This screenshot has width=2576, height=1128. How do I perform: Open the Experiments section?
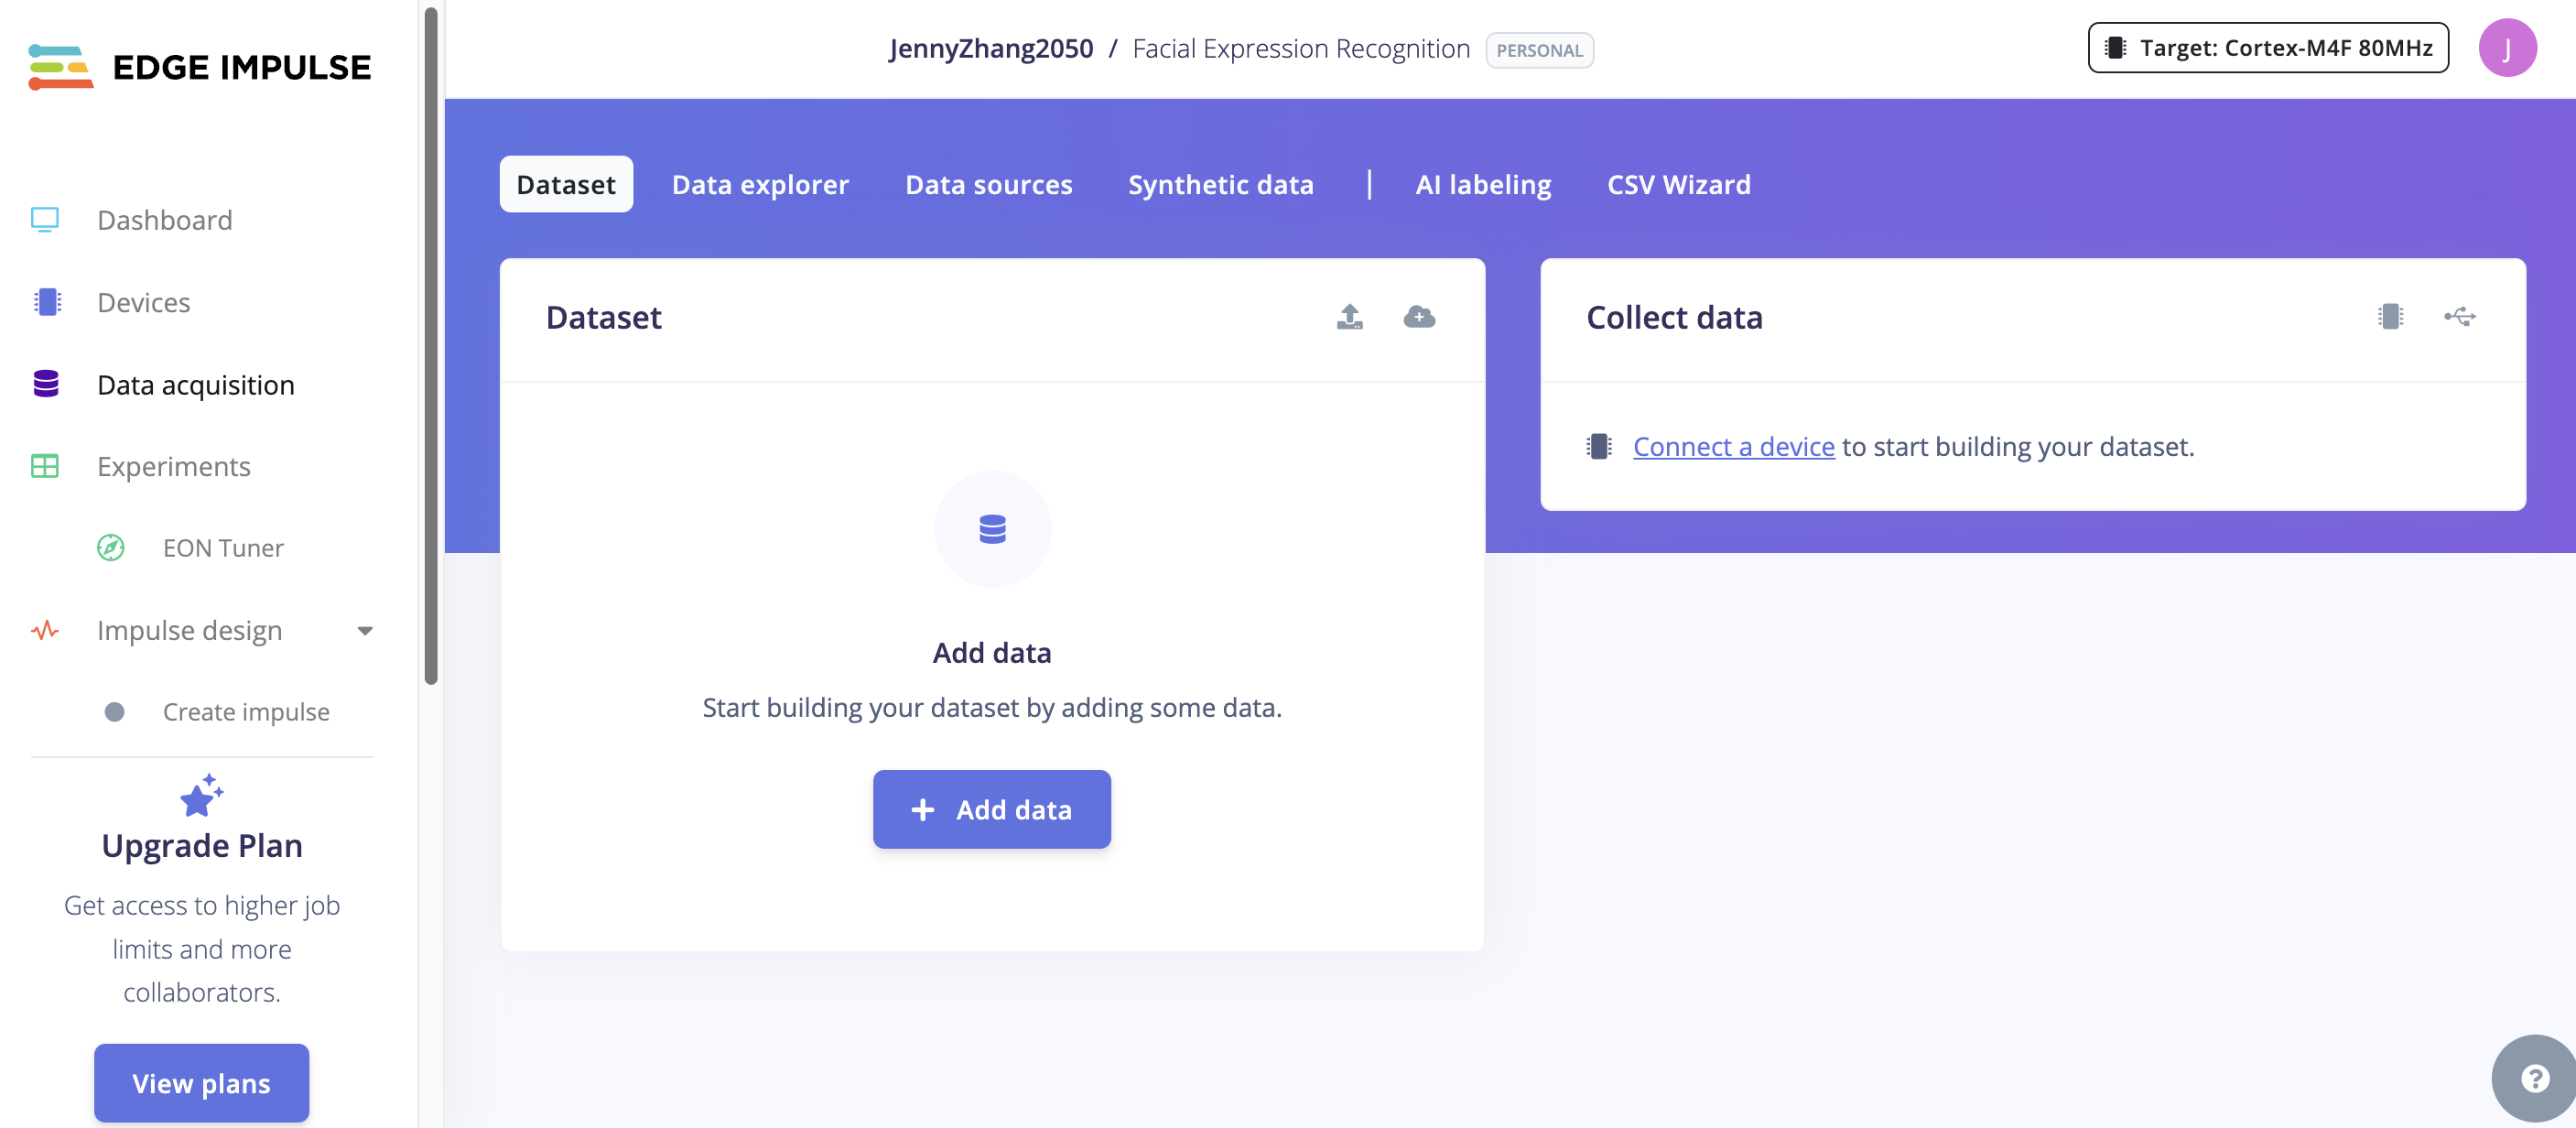173,466
